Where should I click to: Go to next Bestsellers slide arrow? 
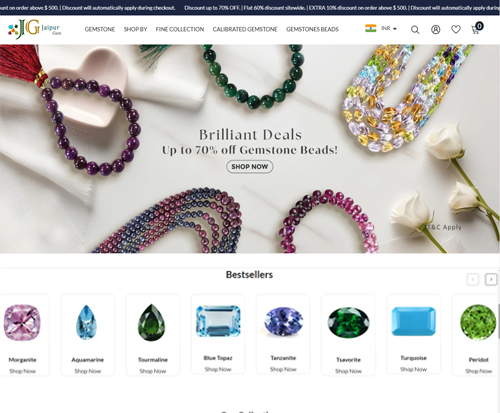491,279
